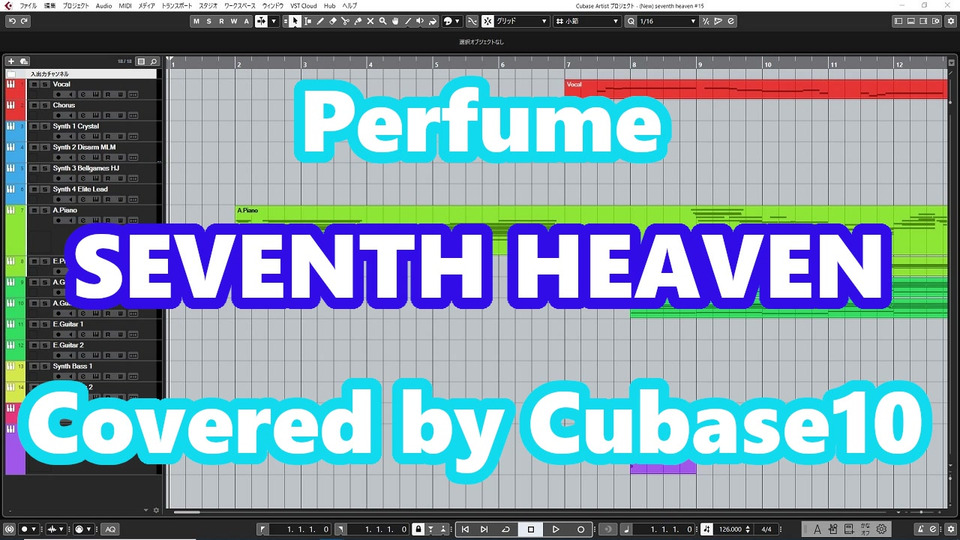
Task: Click Go to Next Marker button
Action: tap(484, 529)
